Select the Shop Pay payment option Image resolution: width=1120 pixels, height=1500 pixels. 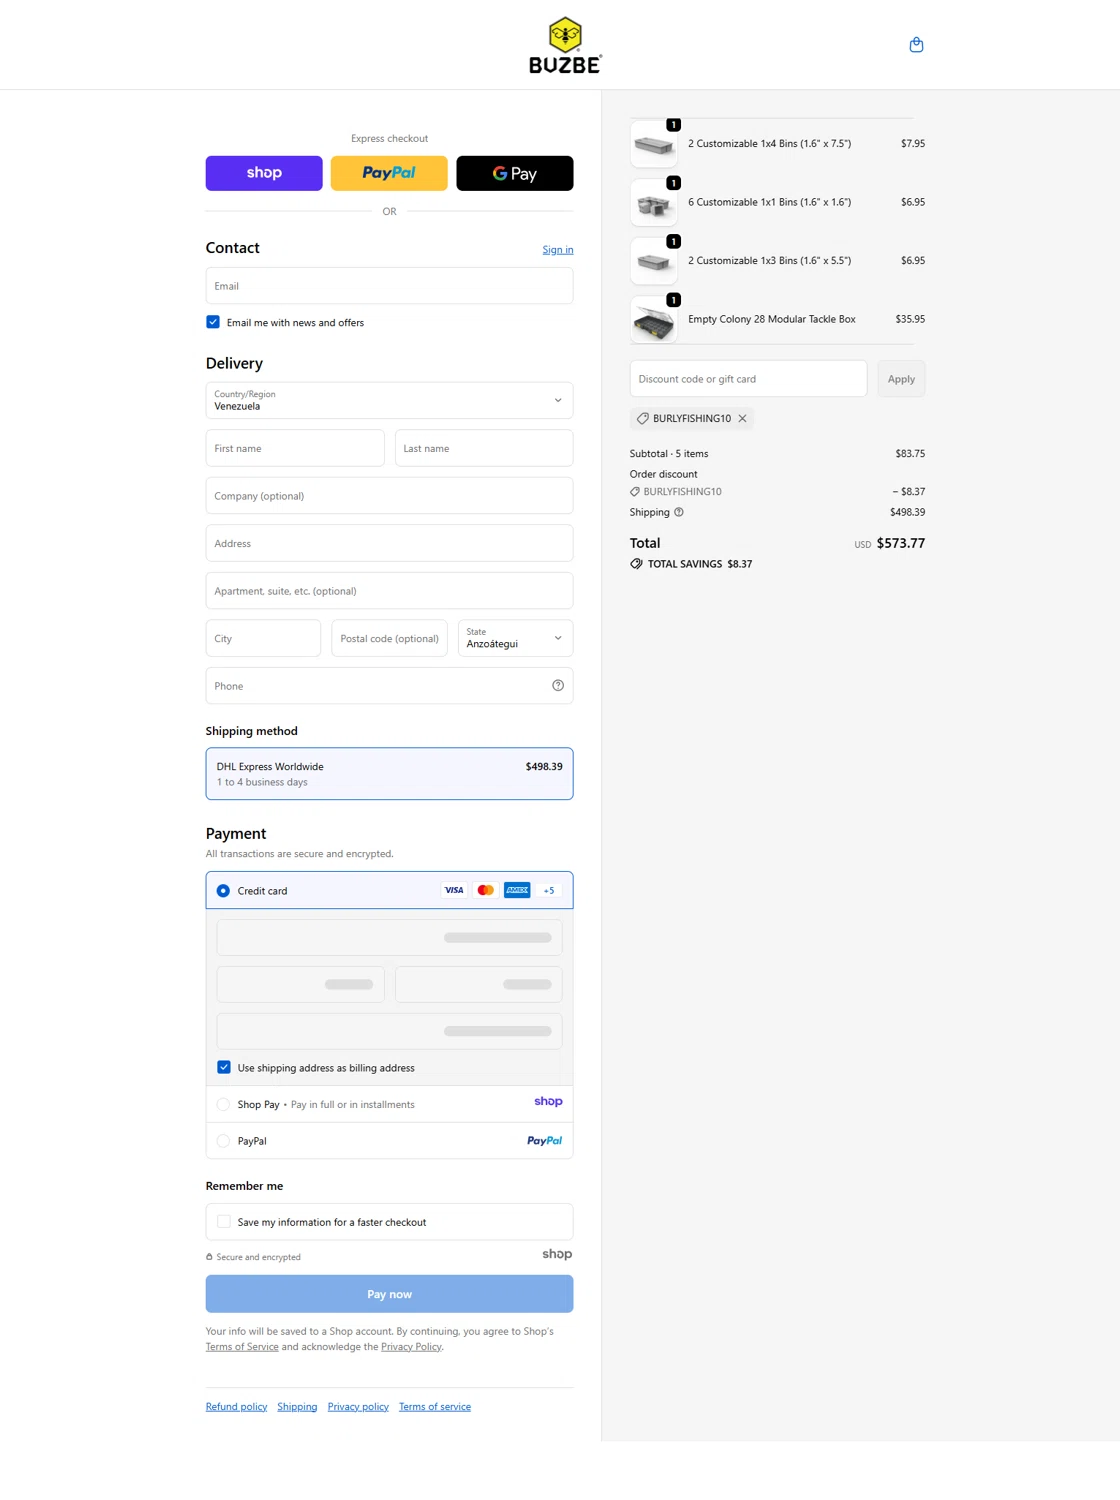click(x=223, y=1105)
